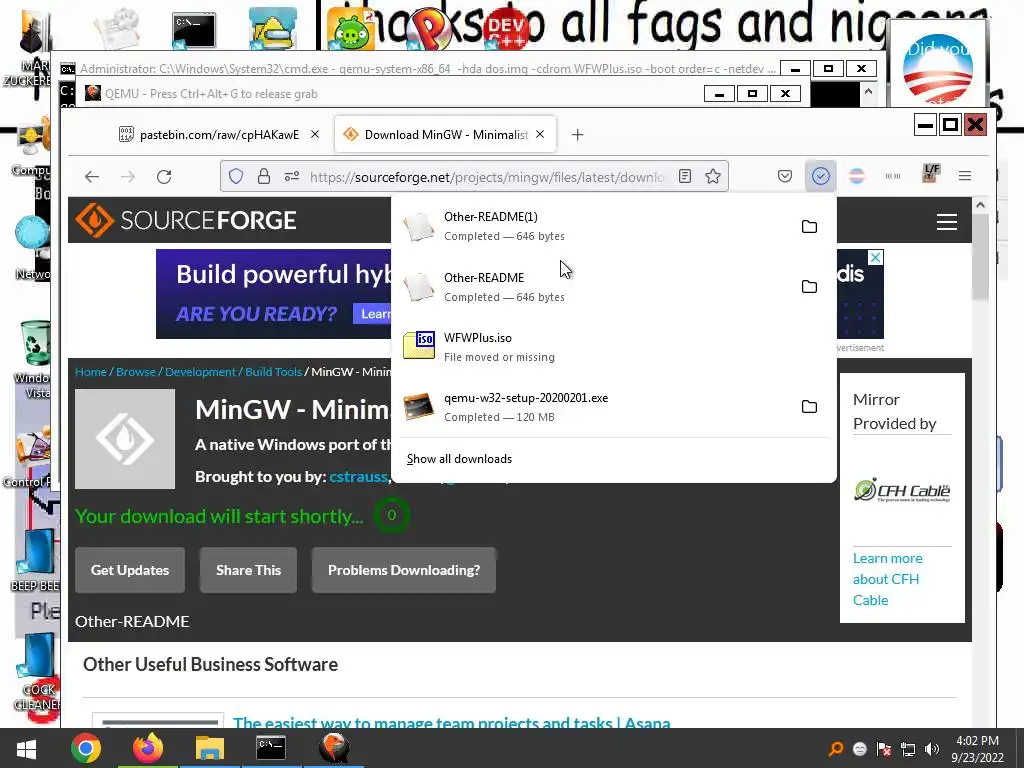Screen dimensions: 1024x768
Task: Open folder for qemu-w32-setup-20200201.exe
Action: [809, 407]
